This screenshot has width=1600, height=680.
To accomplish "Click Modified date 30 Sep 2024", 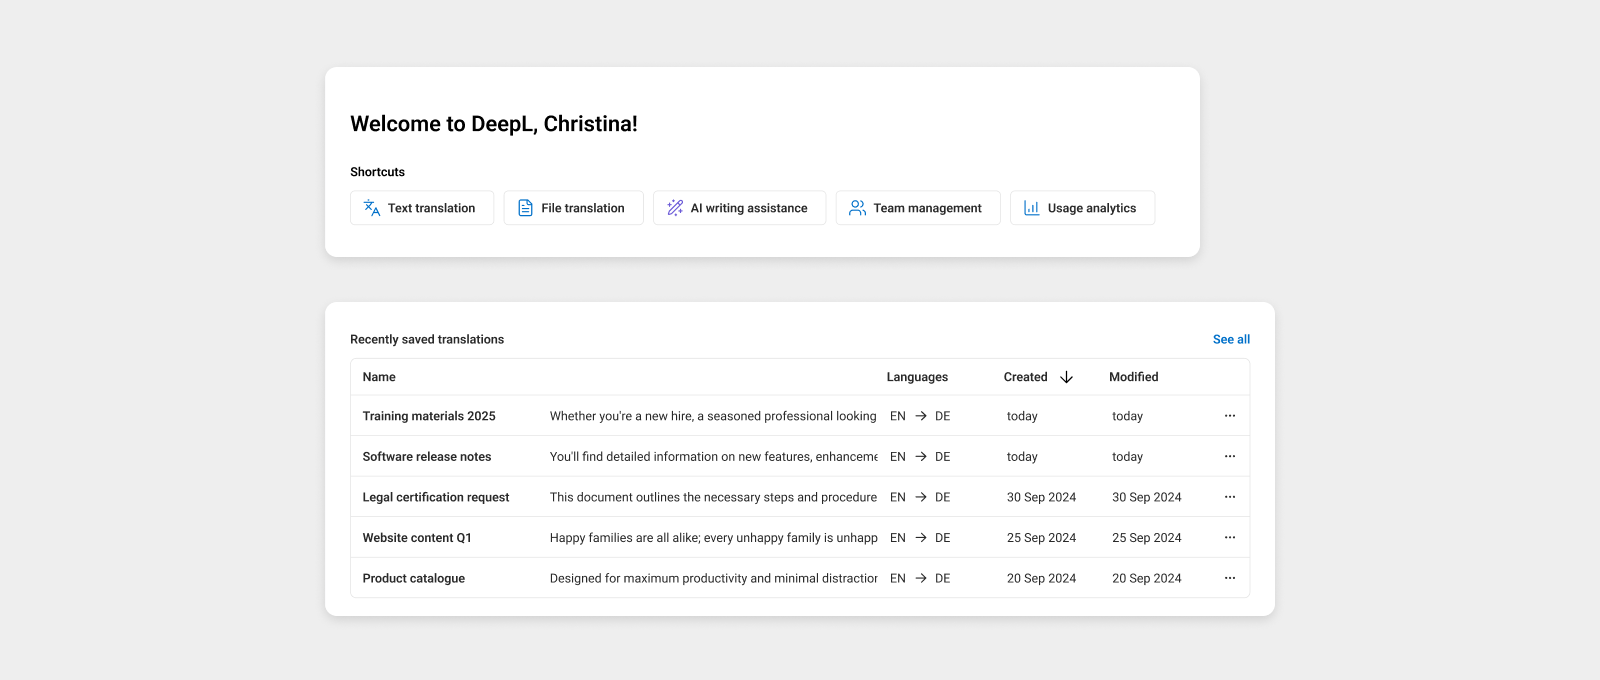I will coord(1147,497).
